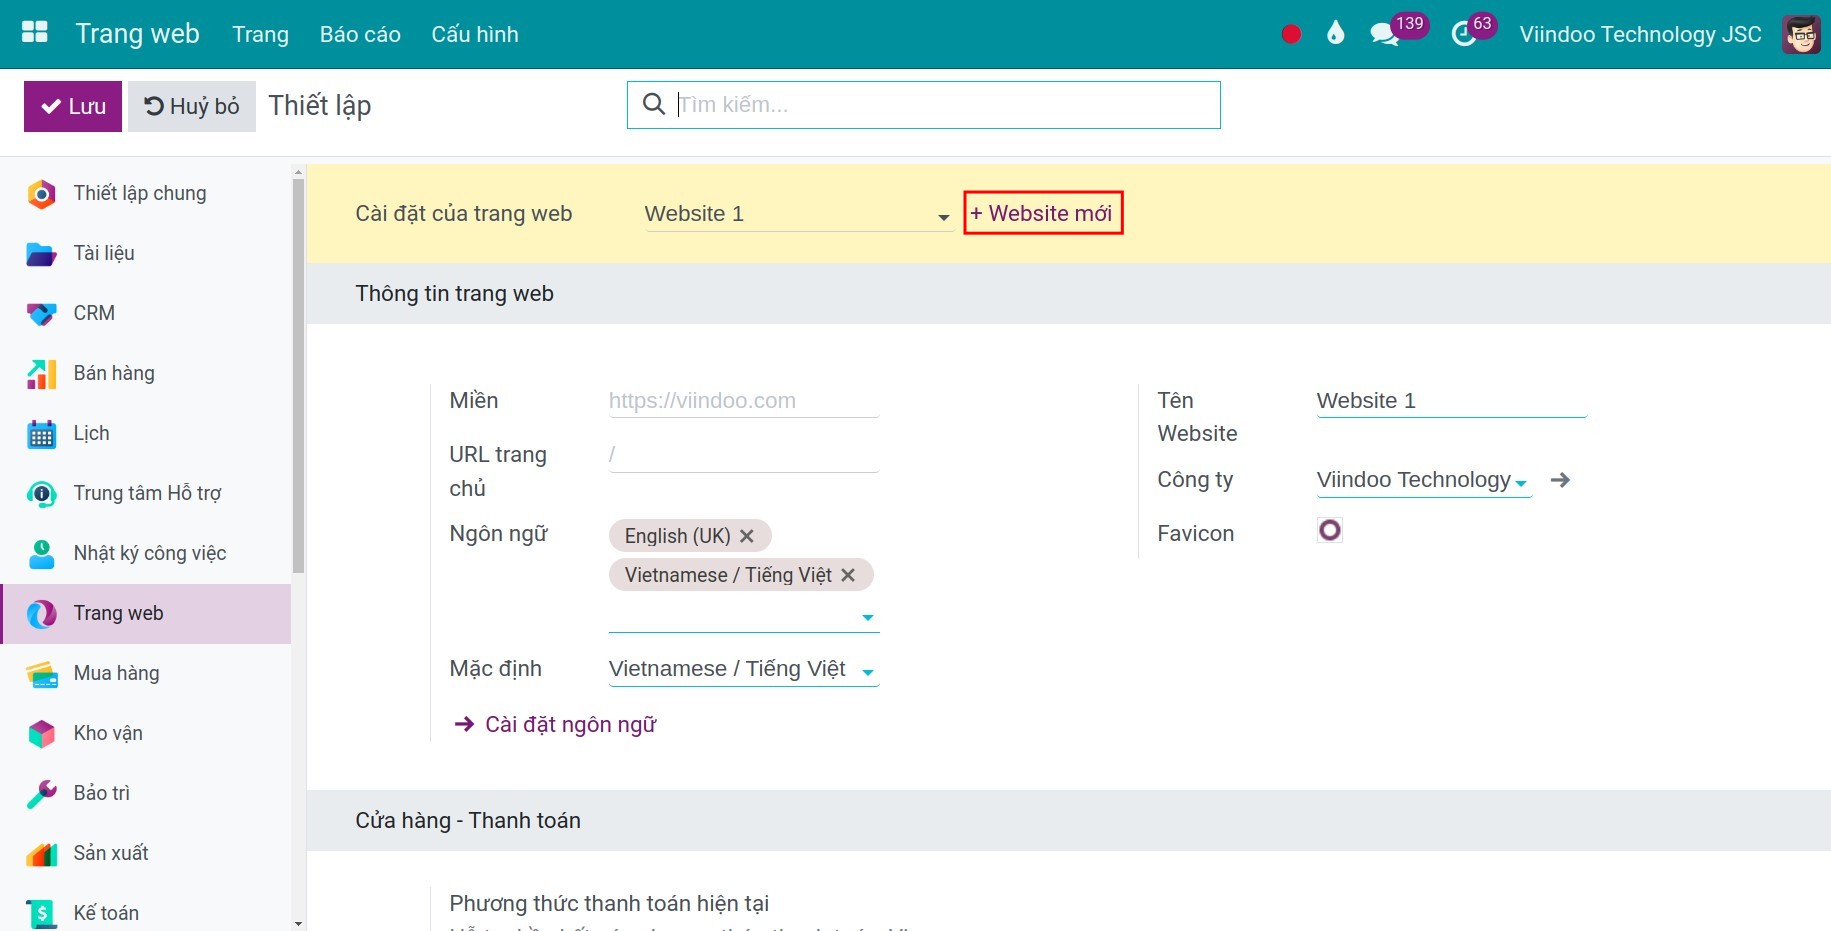Click the Lưu save button
The image size is (1831, 931).
tap(73, 106)
